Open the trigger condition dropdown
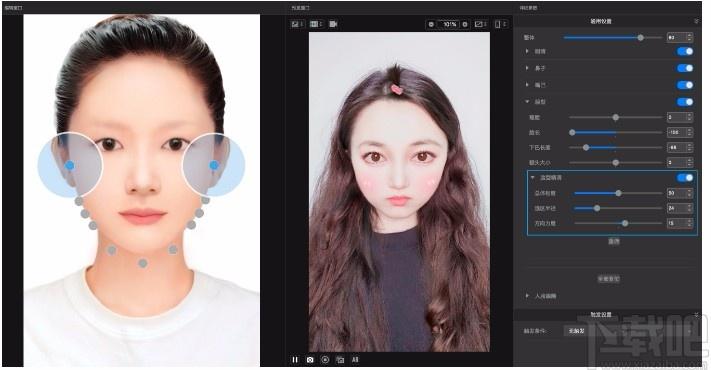 click(629, 331)
